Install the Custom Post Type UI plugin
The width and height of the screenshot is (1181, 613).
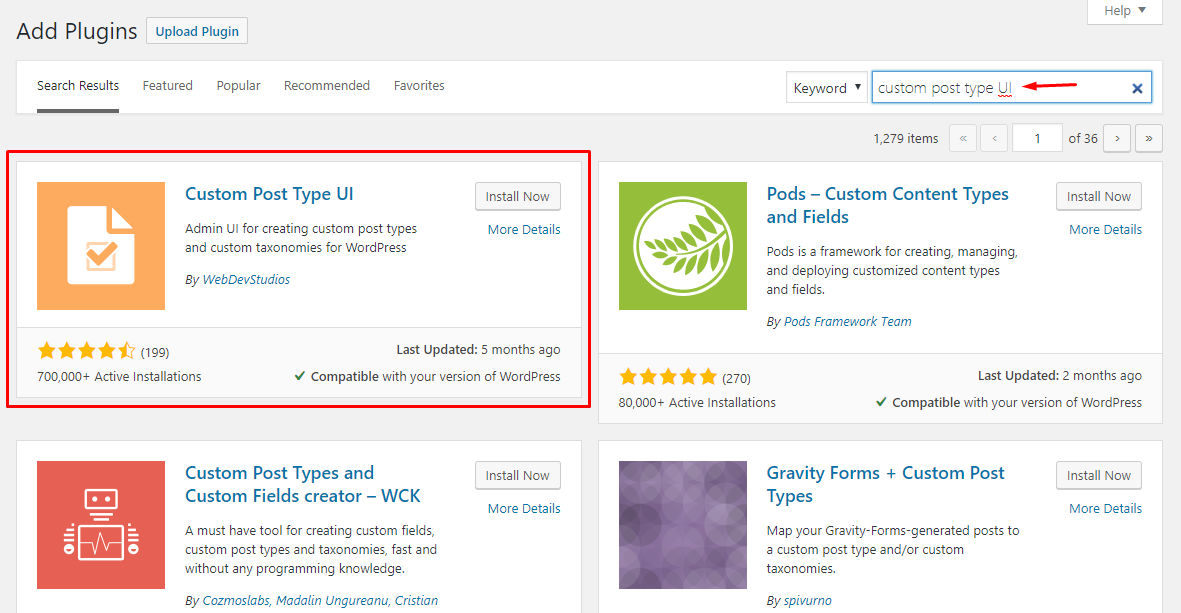click(517, 196)
